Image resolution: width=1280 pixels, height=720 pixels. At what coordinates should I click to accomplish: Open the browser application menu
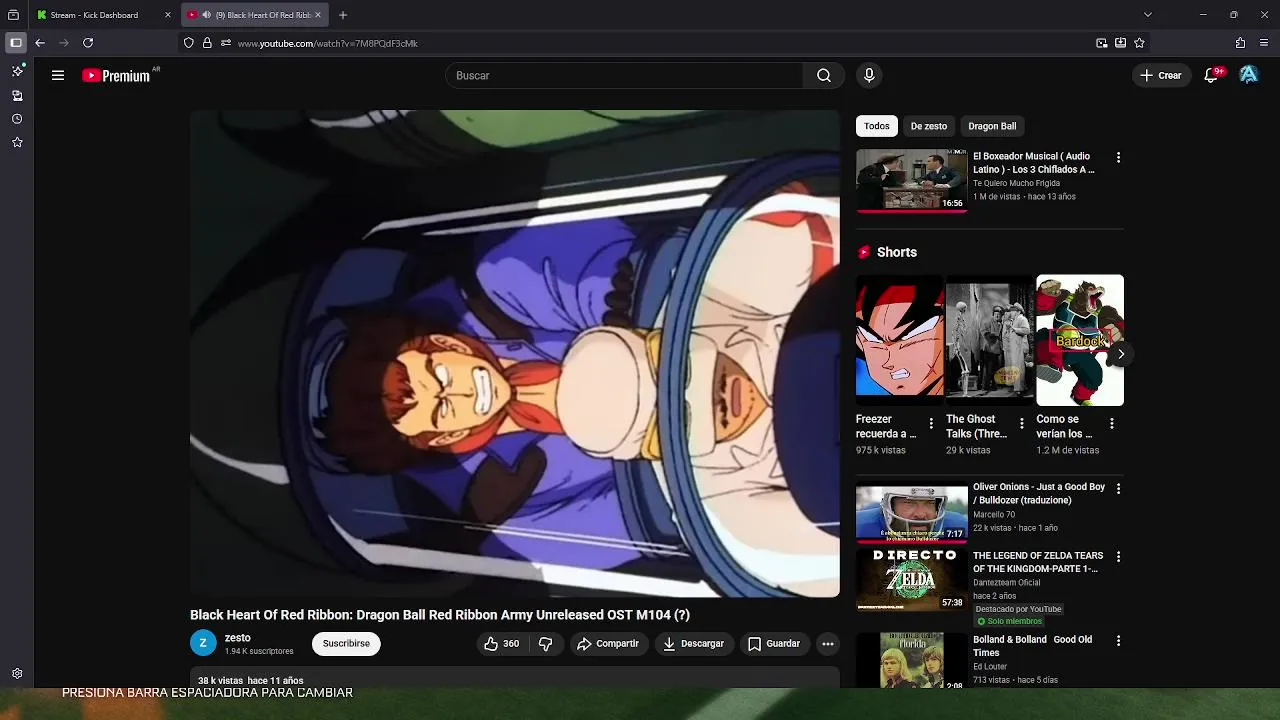coord(1265,43)
